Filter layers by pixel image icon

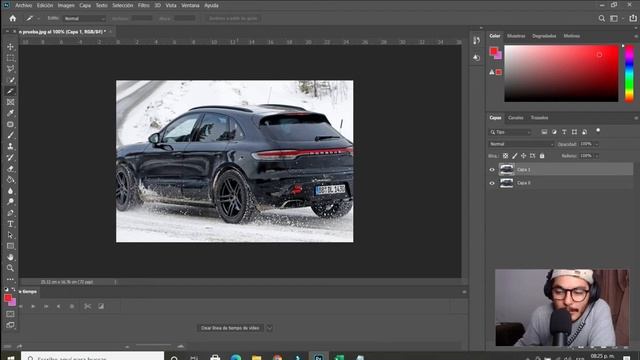tap(544, 132)
